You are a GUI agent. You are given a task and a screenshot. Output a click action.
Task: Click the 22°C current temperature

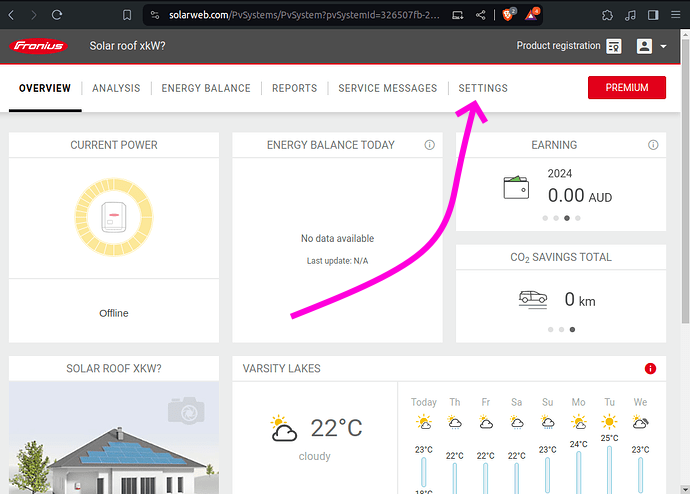(337, 428)
